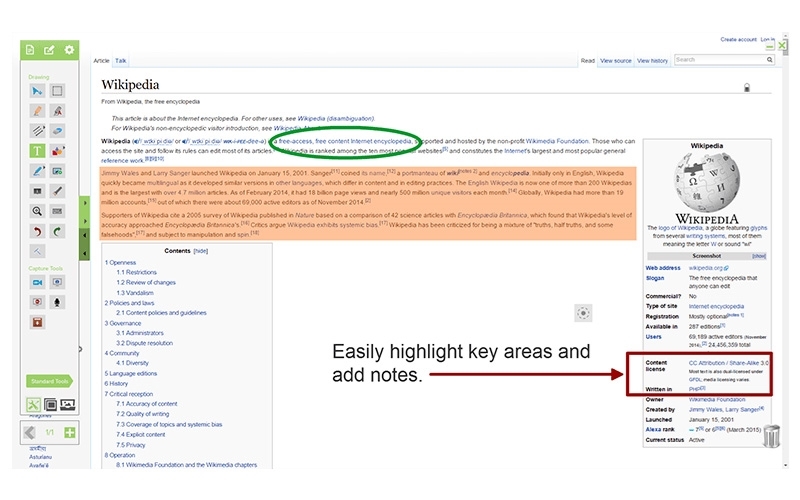Click the insert image tool
This screenshot has width=800, height=500.
tap(57, 171)
